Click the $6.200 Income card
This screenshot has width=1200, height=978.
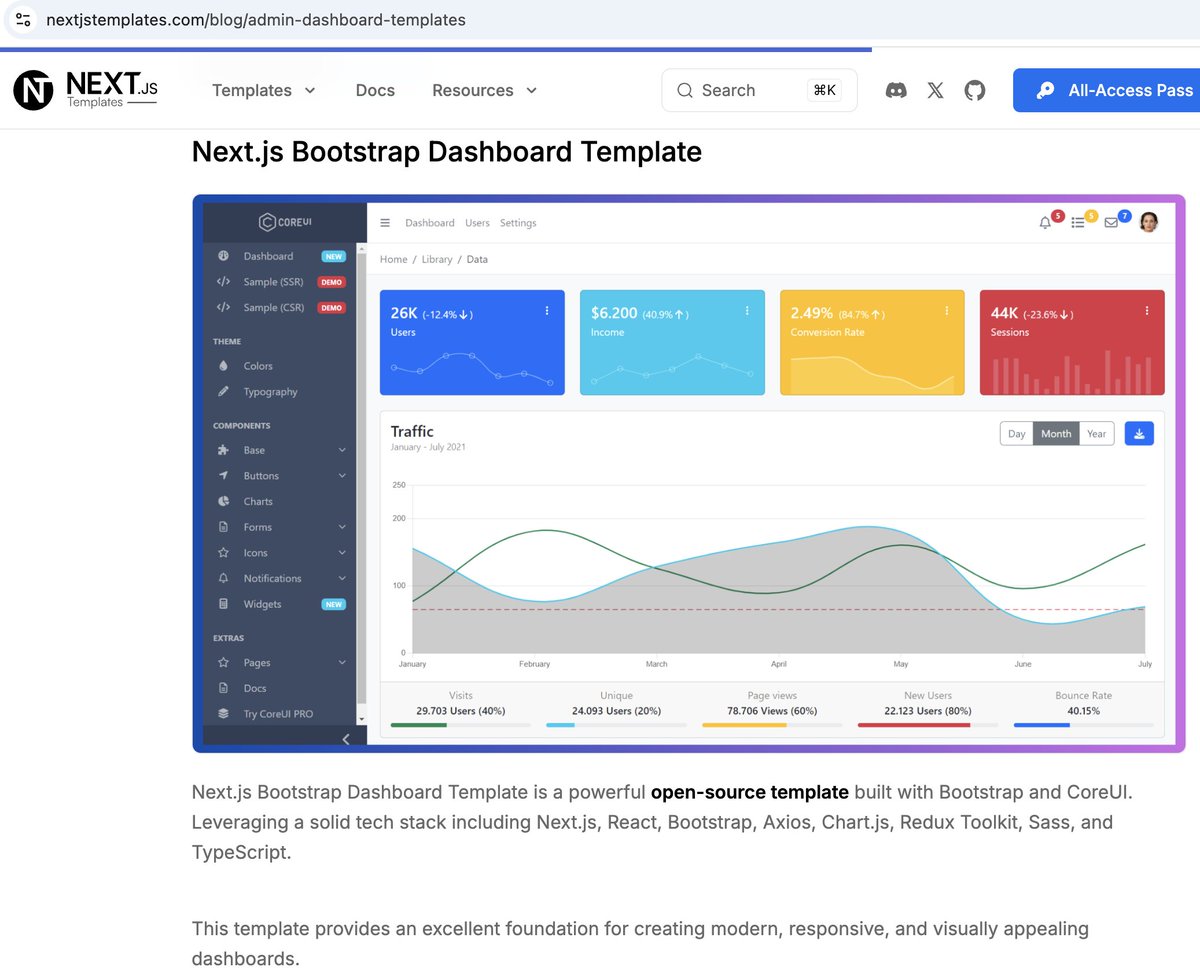click(672, 342)
